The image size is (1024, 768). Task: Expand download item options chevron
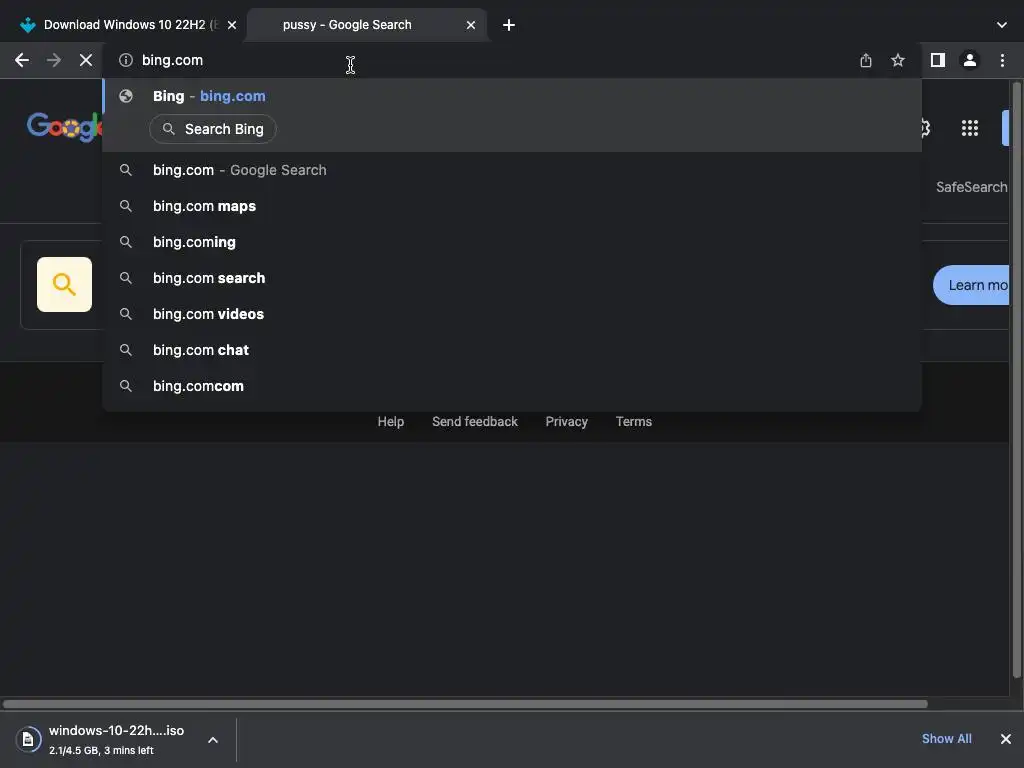click(x=213, y=740)
